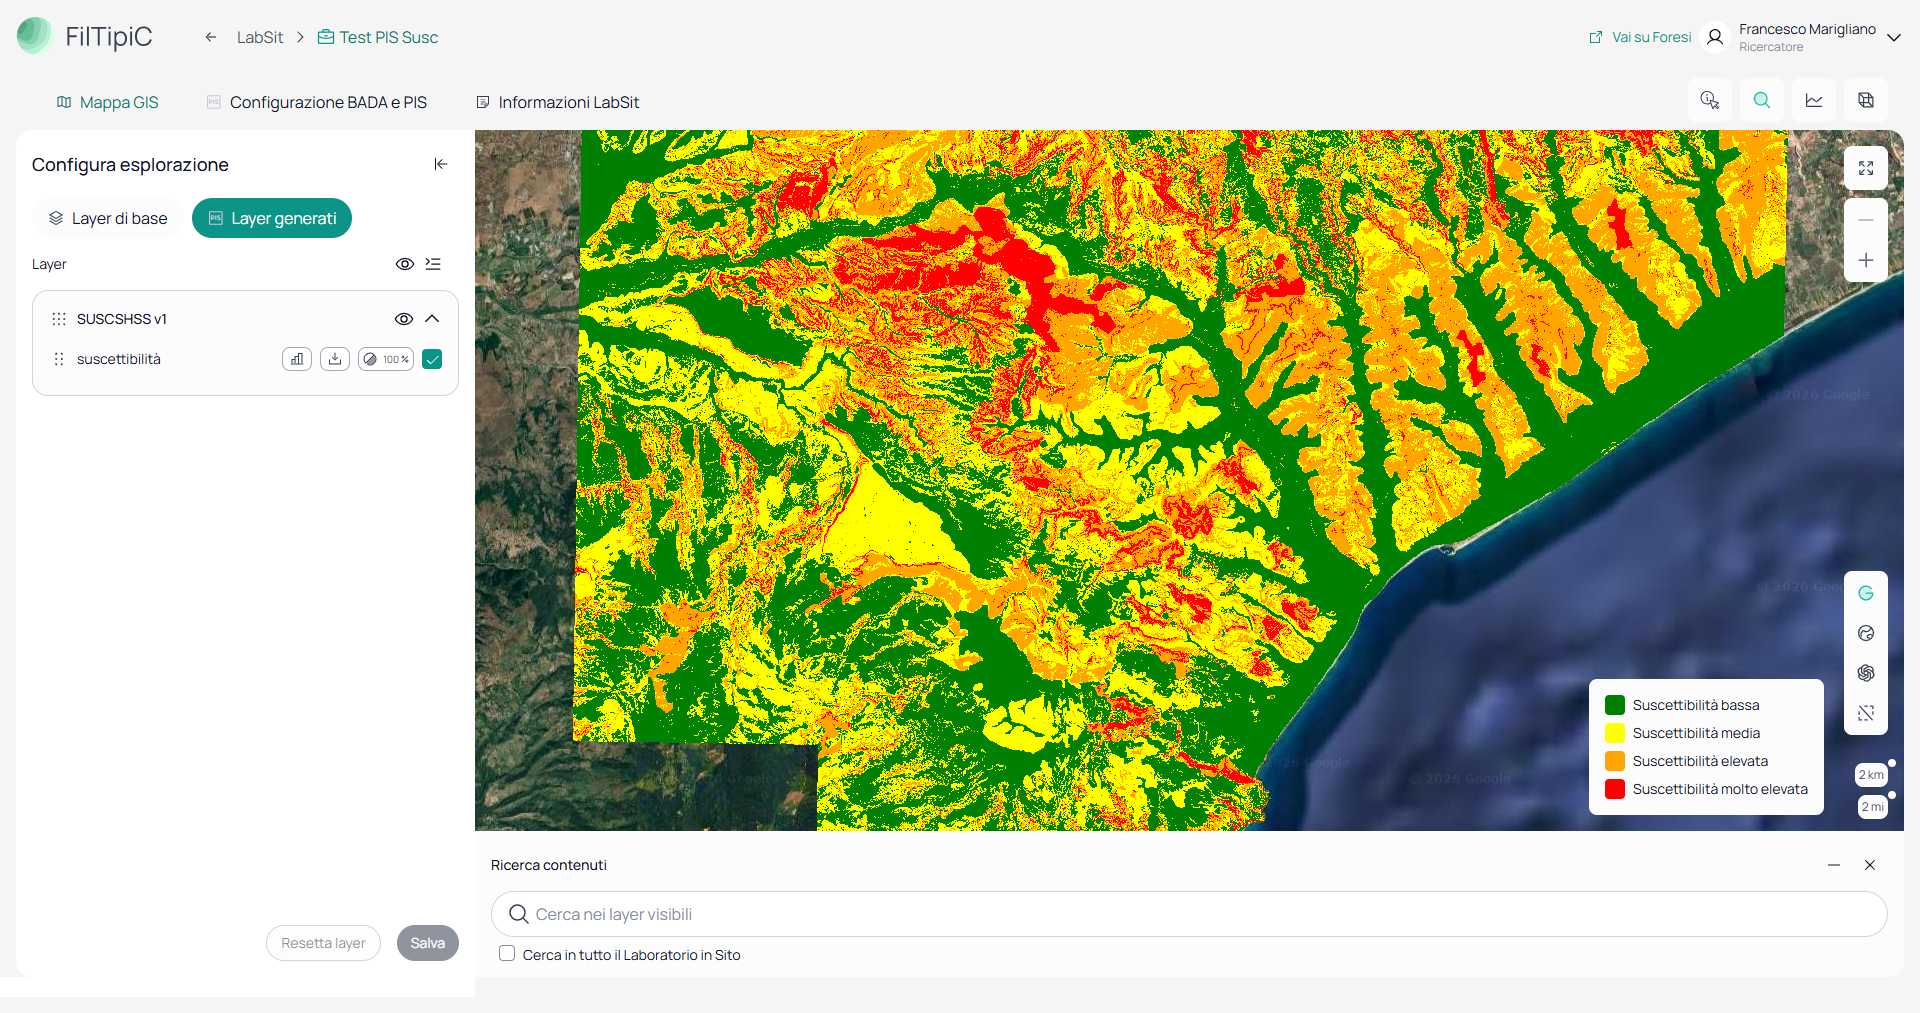The image size is (1920, 1013).
Task: Go back with the left arrow icon
Action: pyautogui.click(x=211, y=37)
